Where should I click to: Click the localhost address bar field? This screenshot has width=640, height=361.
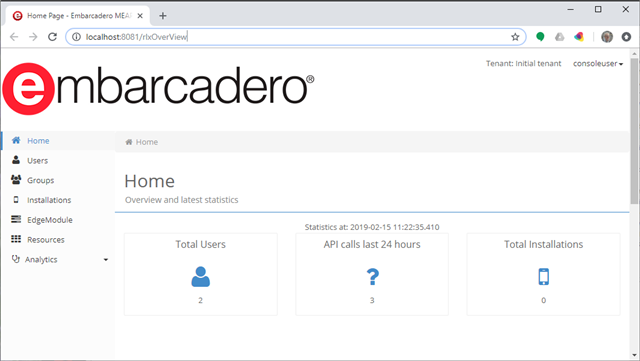pos(296,37)
